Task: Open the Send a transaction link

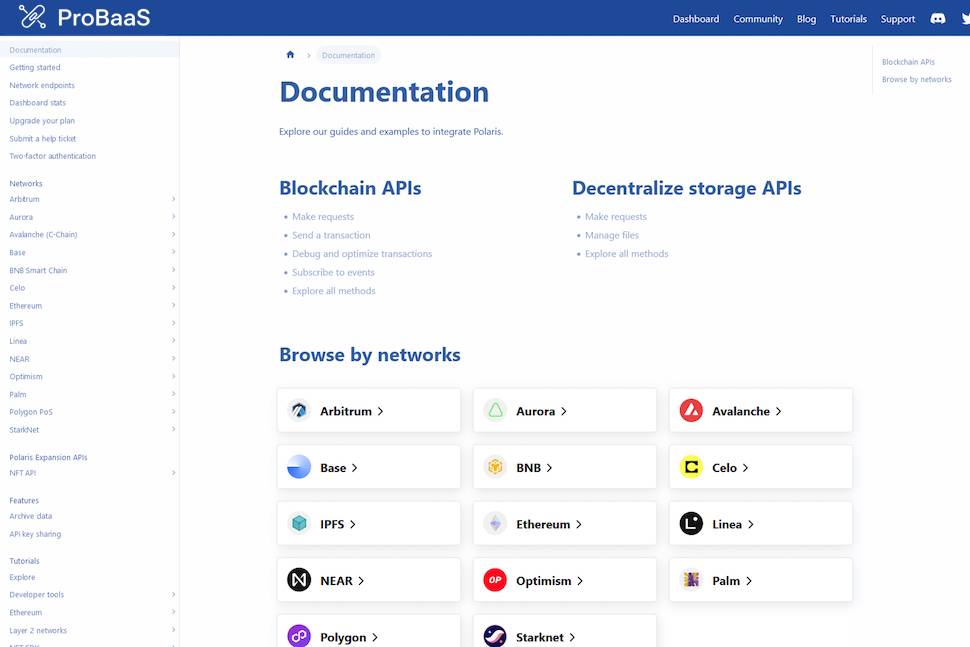Action: pos(331,235)
